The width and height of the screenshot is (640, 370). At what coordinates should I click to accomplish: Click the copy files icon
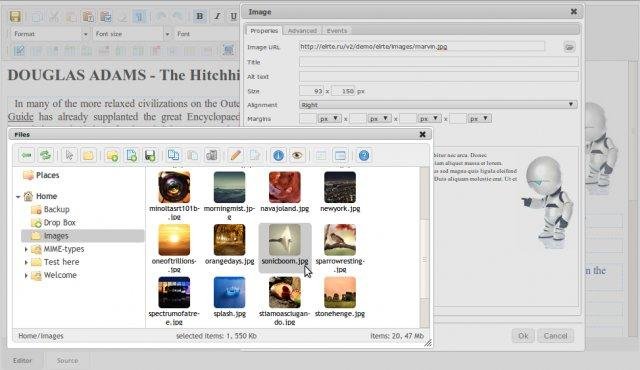tap(174, 155)
